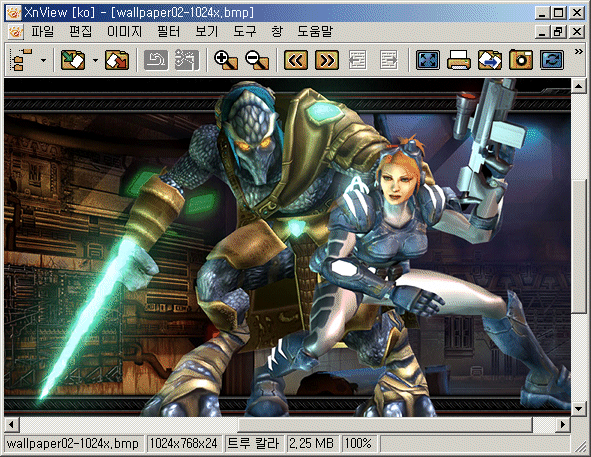The height and width of the screenshot is (457, 591).
Task: Click the greyed magic wand icon
Action: pyautogui.click(x=187, y=60)
